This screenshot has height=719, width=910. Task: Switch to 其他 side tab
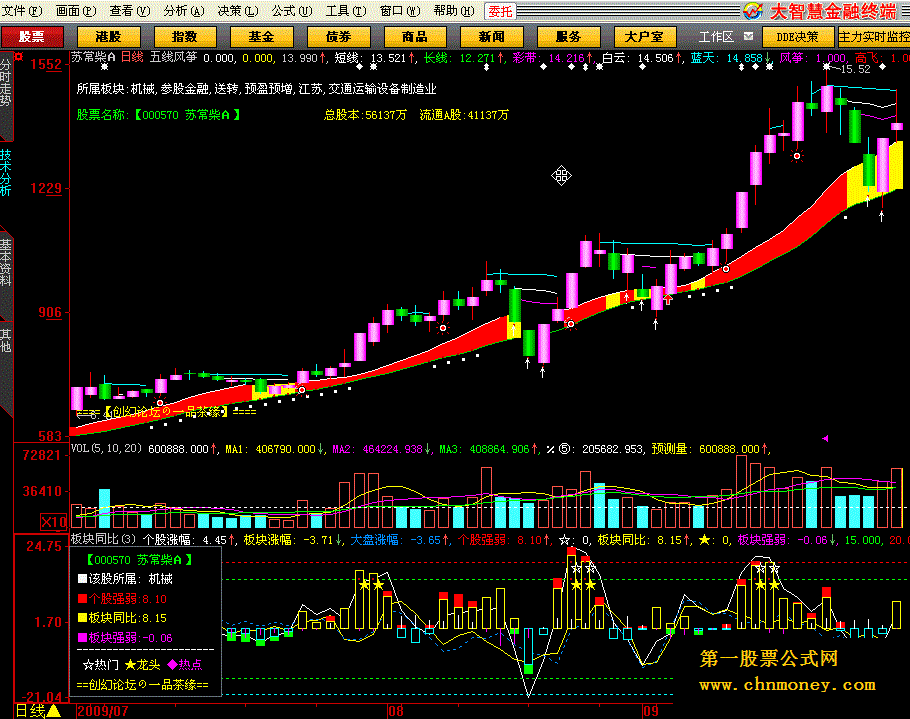6,341
